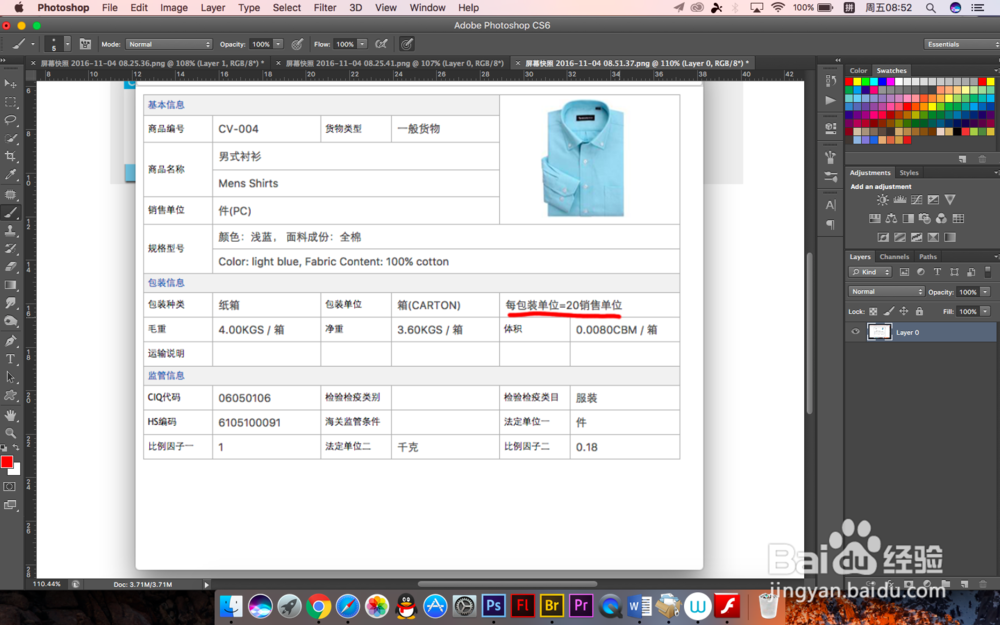Open Layers panel Opacity dropdown arrow
The width and height of the screenshot is (1000, 625).
pyautogui.click(x=985, y=291)
